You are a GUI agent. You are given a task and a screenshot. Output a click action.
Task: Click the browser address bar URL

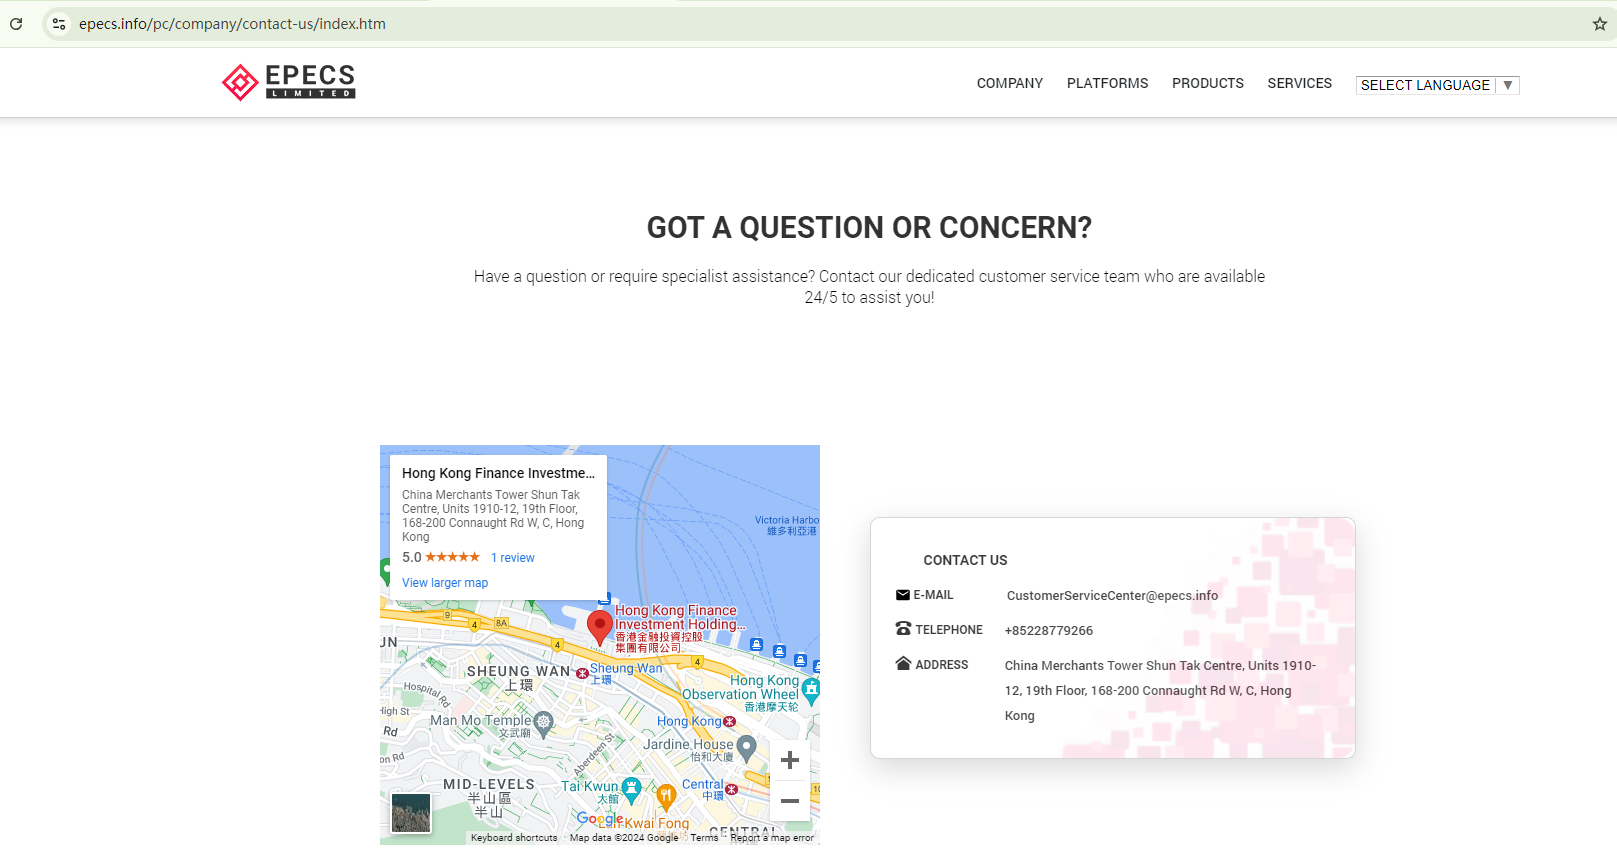click(x=232, y=24)
